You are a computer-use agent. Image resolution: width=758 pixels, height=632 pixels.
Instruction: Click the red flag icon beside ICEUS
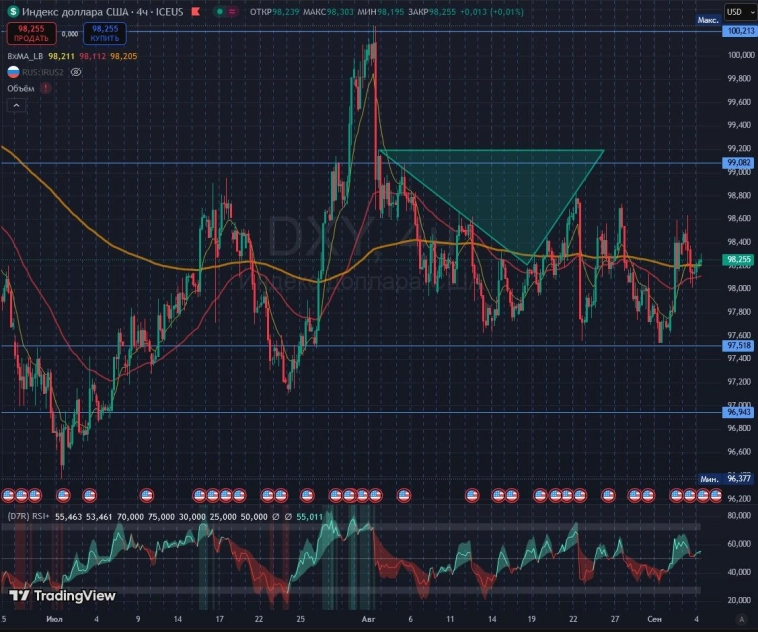[191, 11]
